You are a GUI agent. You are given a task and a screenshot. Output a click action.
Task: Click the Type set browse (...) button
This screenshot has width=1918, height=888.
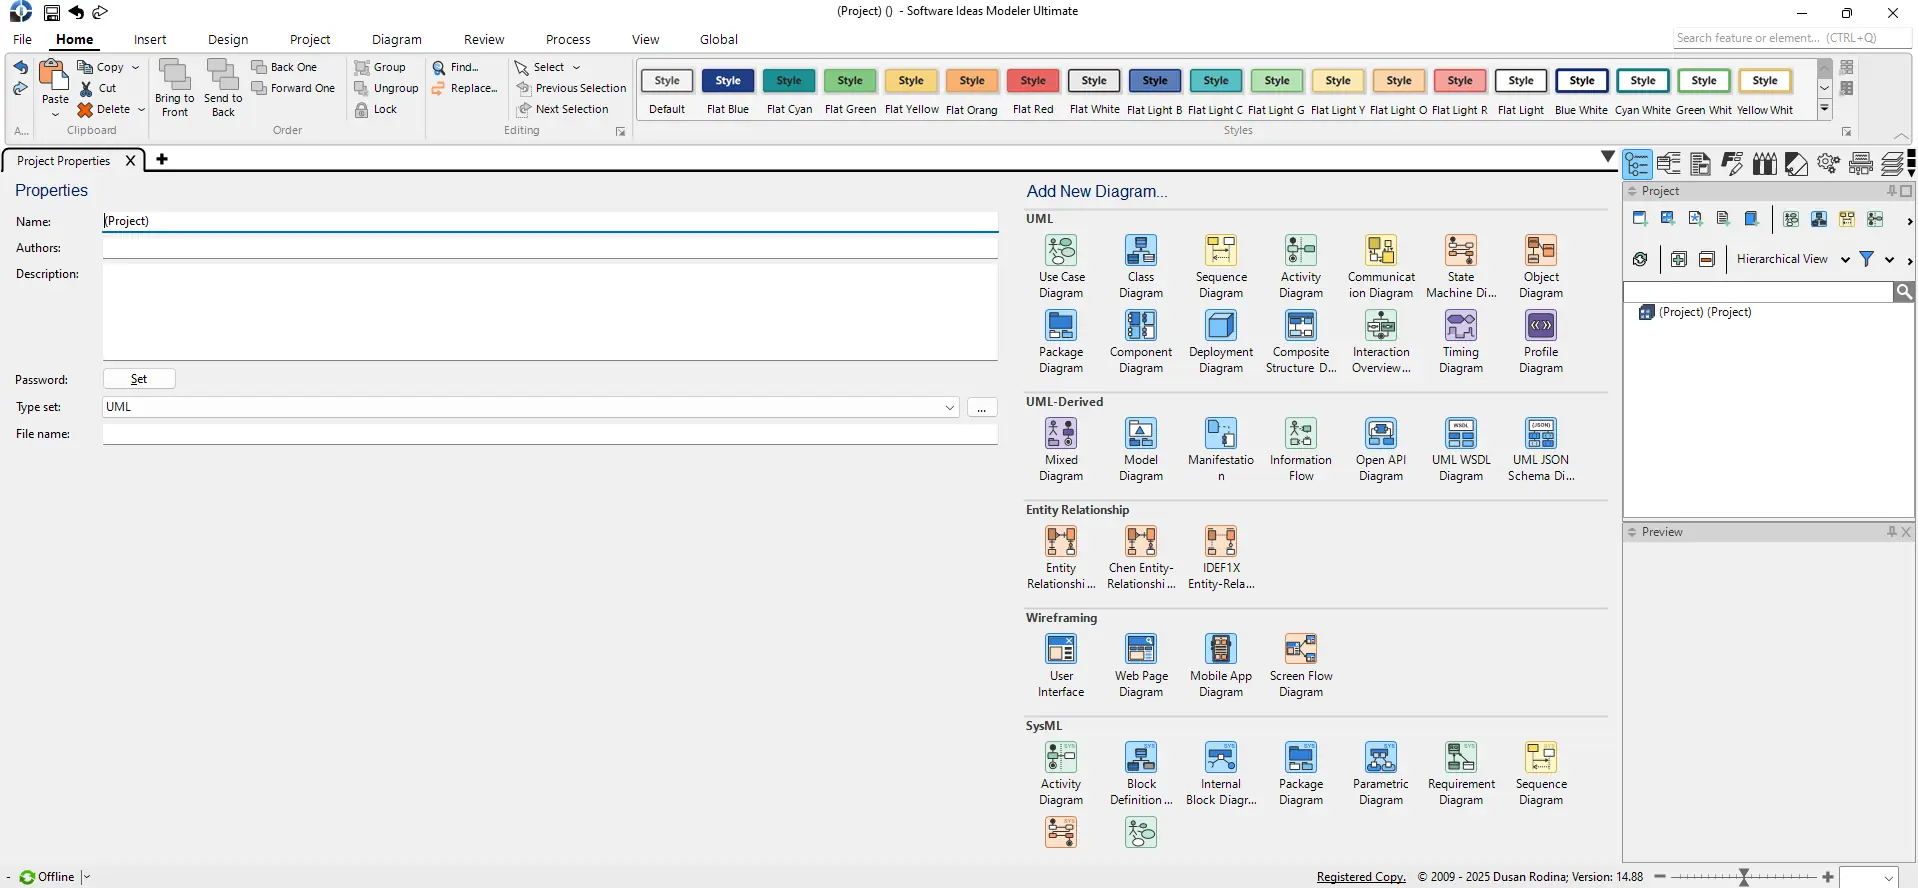click(982, 407)
